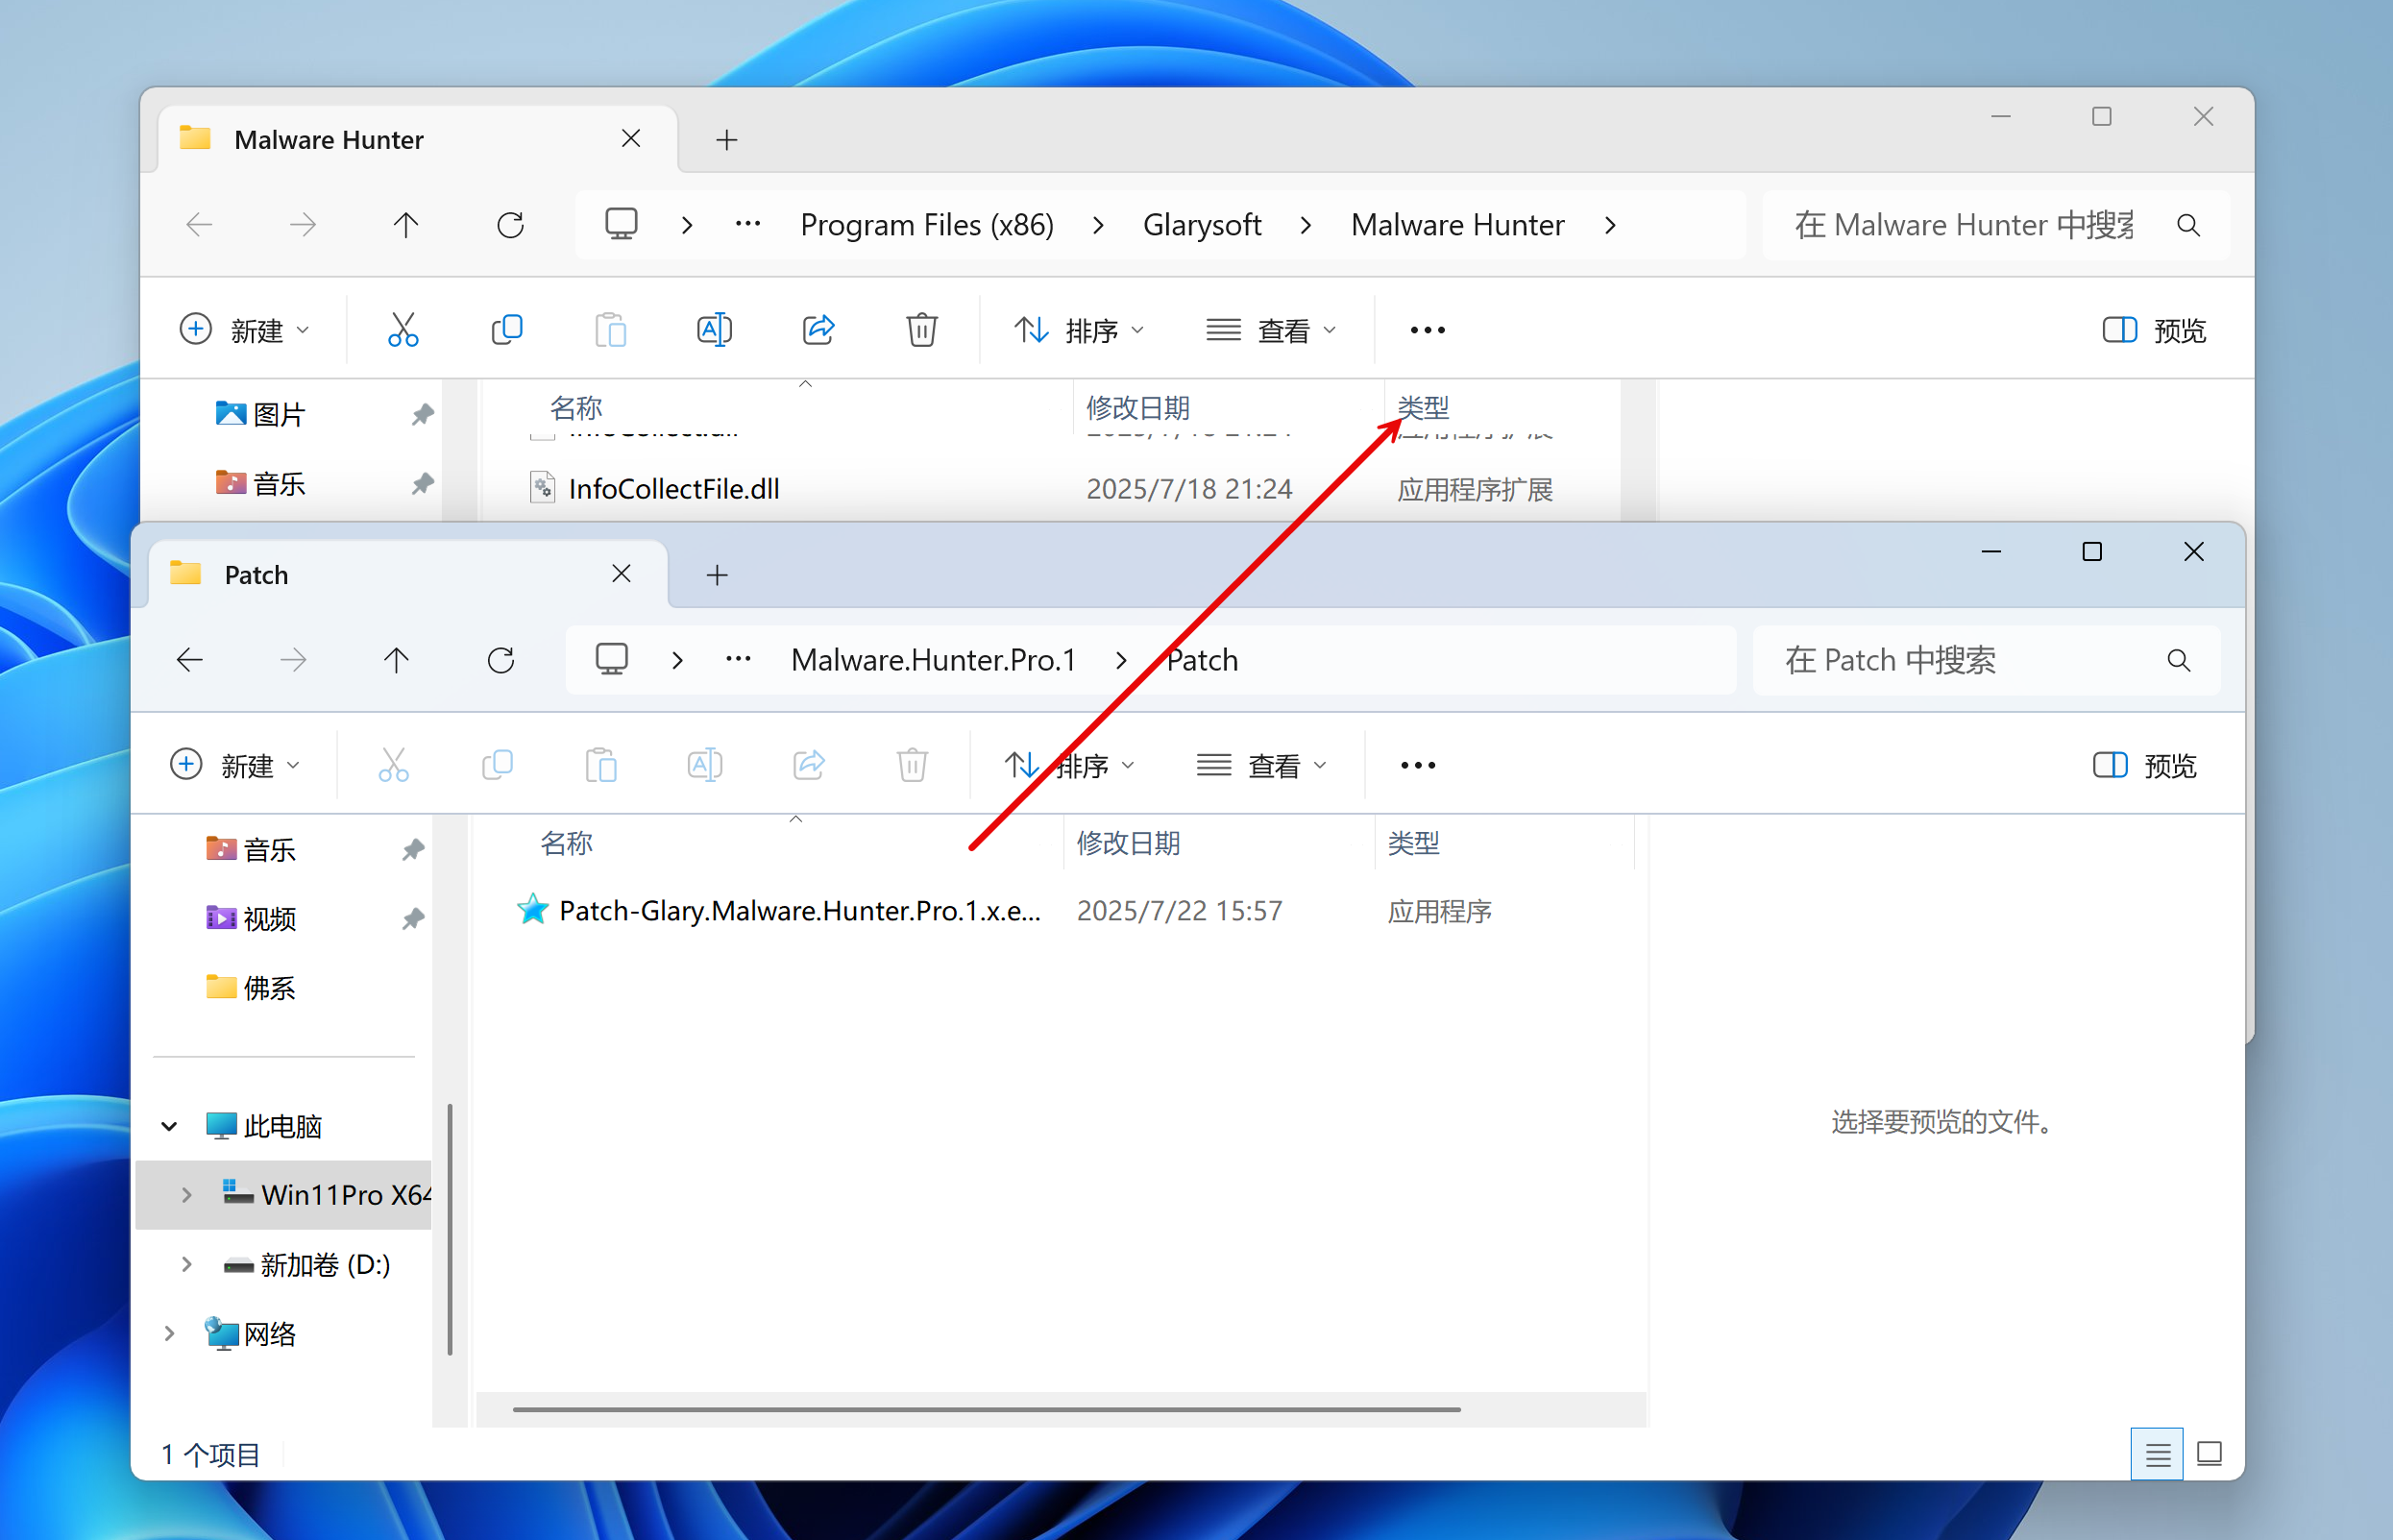Click Share icon in Malware Hunter toolbar
2393x1540 pixels.
pos(818,330)
